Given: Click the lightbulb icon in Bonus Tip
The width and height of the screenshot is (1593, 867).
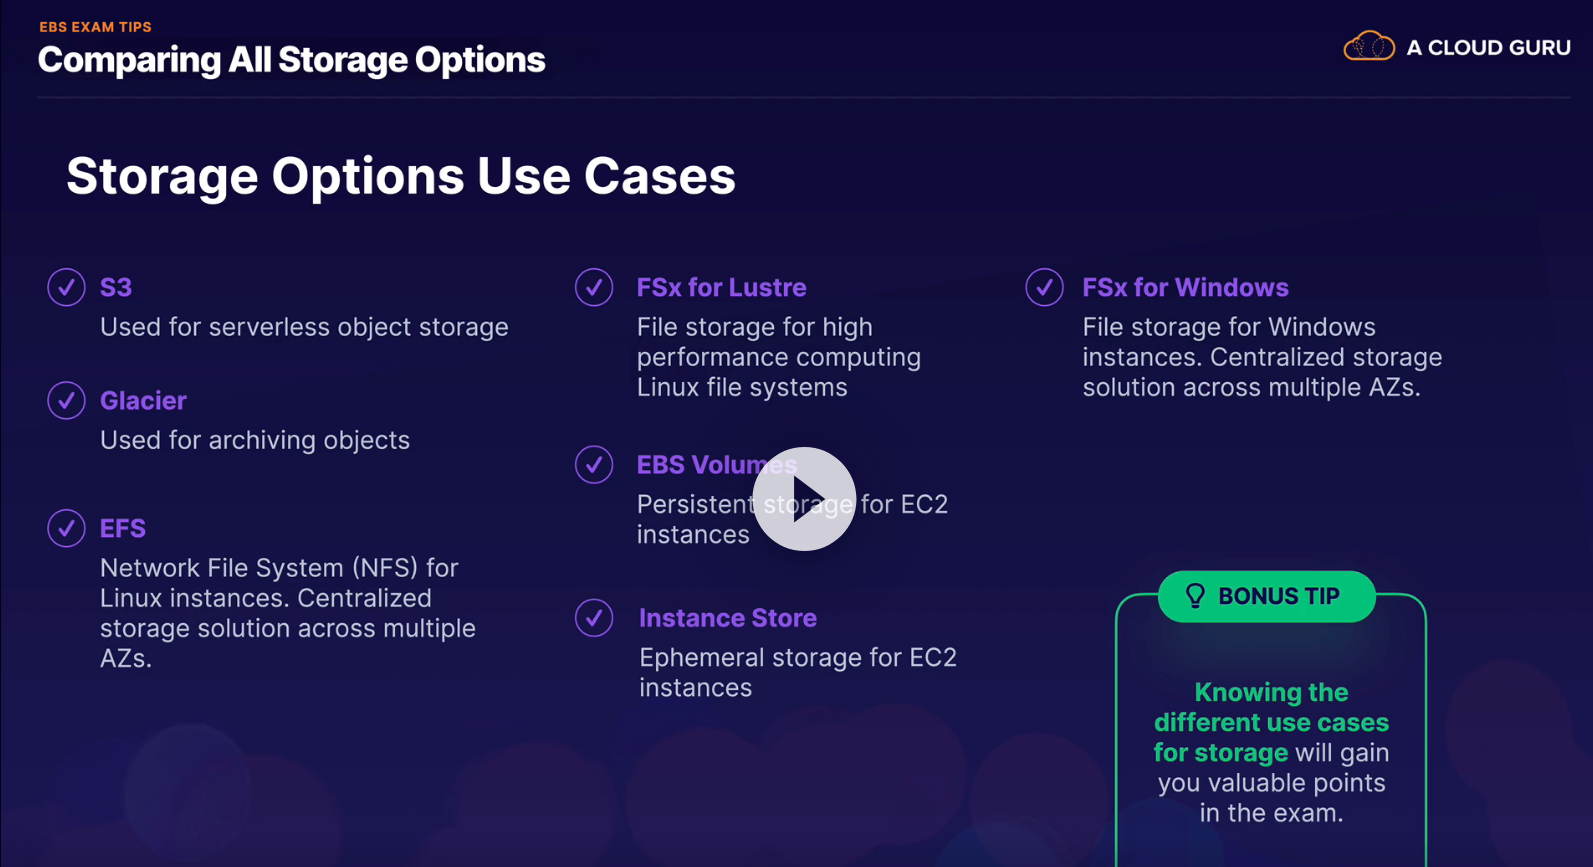Looking at the screenshot, I should coord(1195,596).
